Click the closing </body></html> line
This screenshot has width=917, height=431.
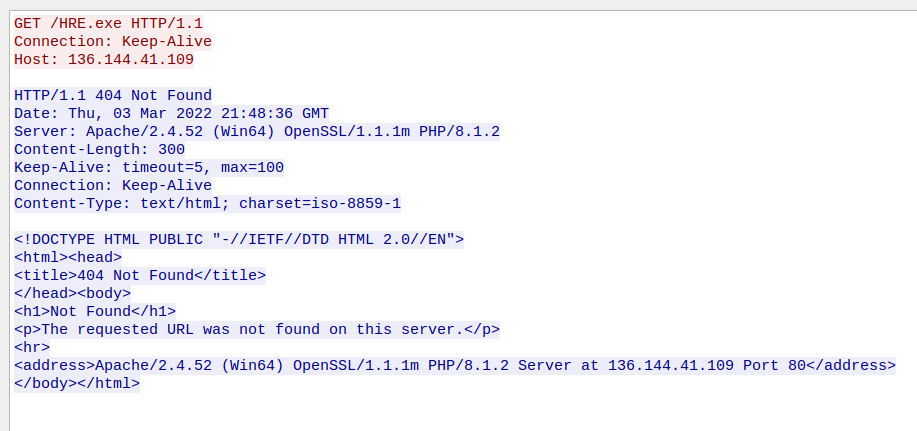76,383
